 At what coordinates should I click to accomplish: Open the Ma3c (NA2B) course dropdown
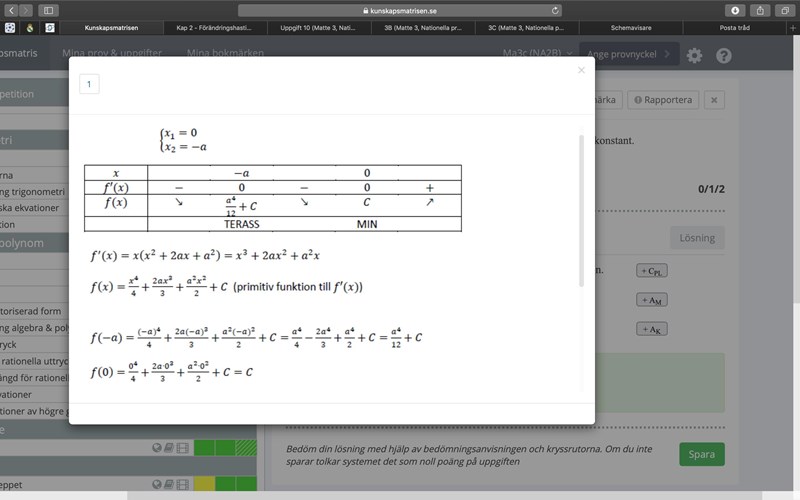pyautogui.click(x=538, y=52)
